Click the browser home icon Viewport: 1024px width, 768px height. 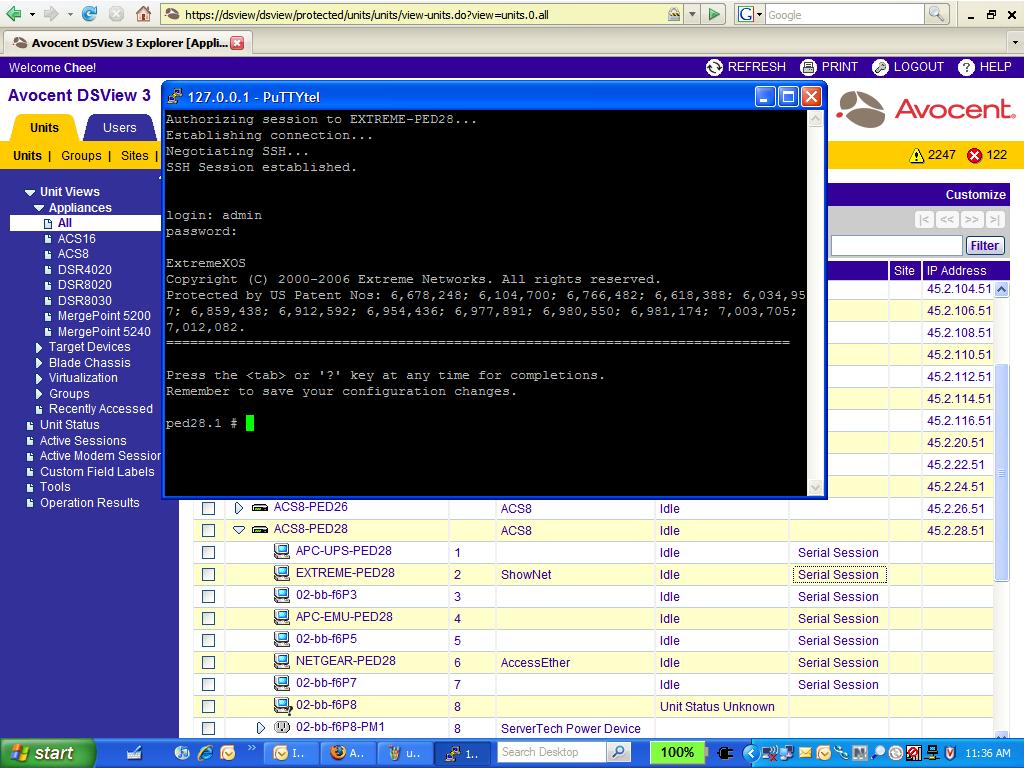144,14
